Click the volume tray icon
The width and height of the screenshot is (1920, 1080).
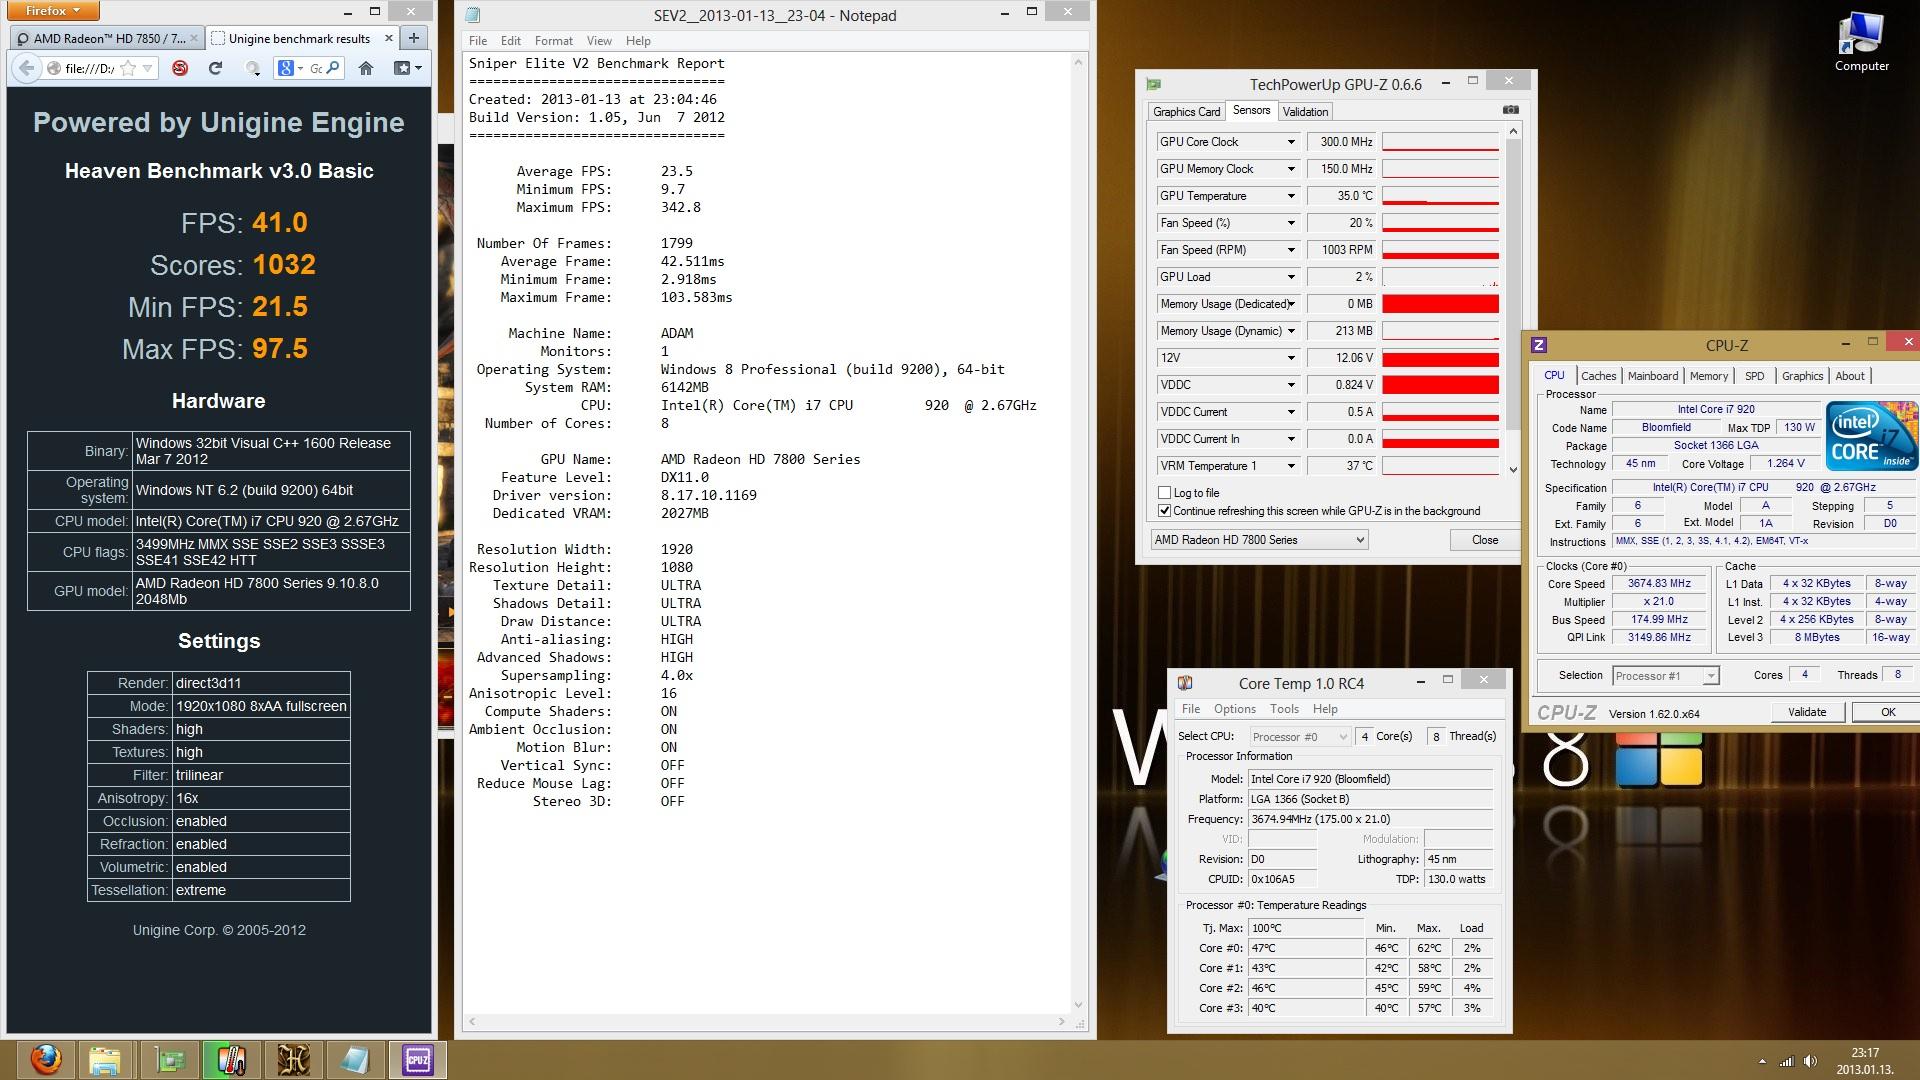(x=1809, y=1061)
